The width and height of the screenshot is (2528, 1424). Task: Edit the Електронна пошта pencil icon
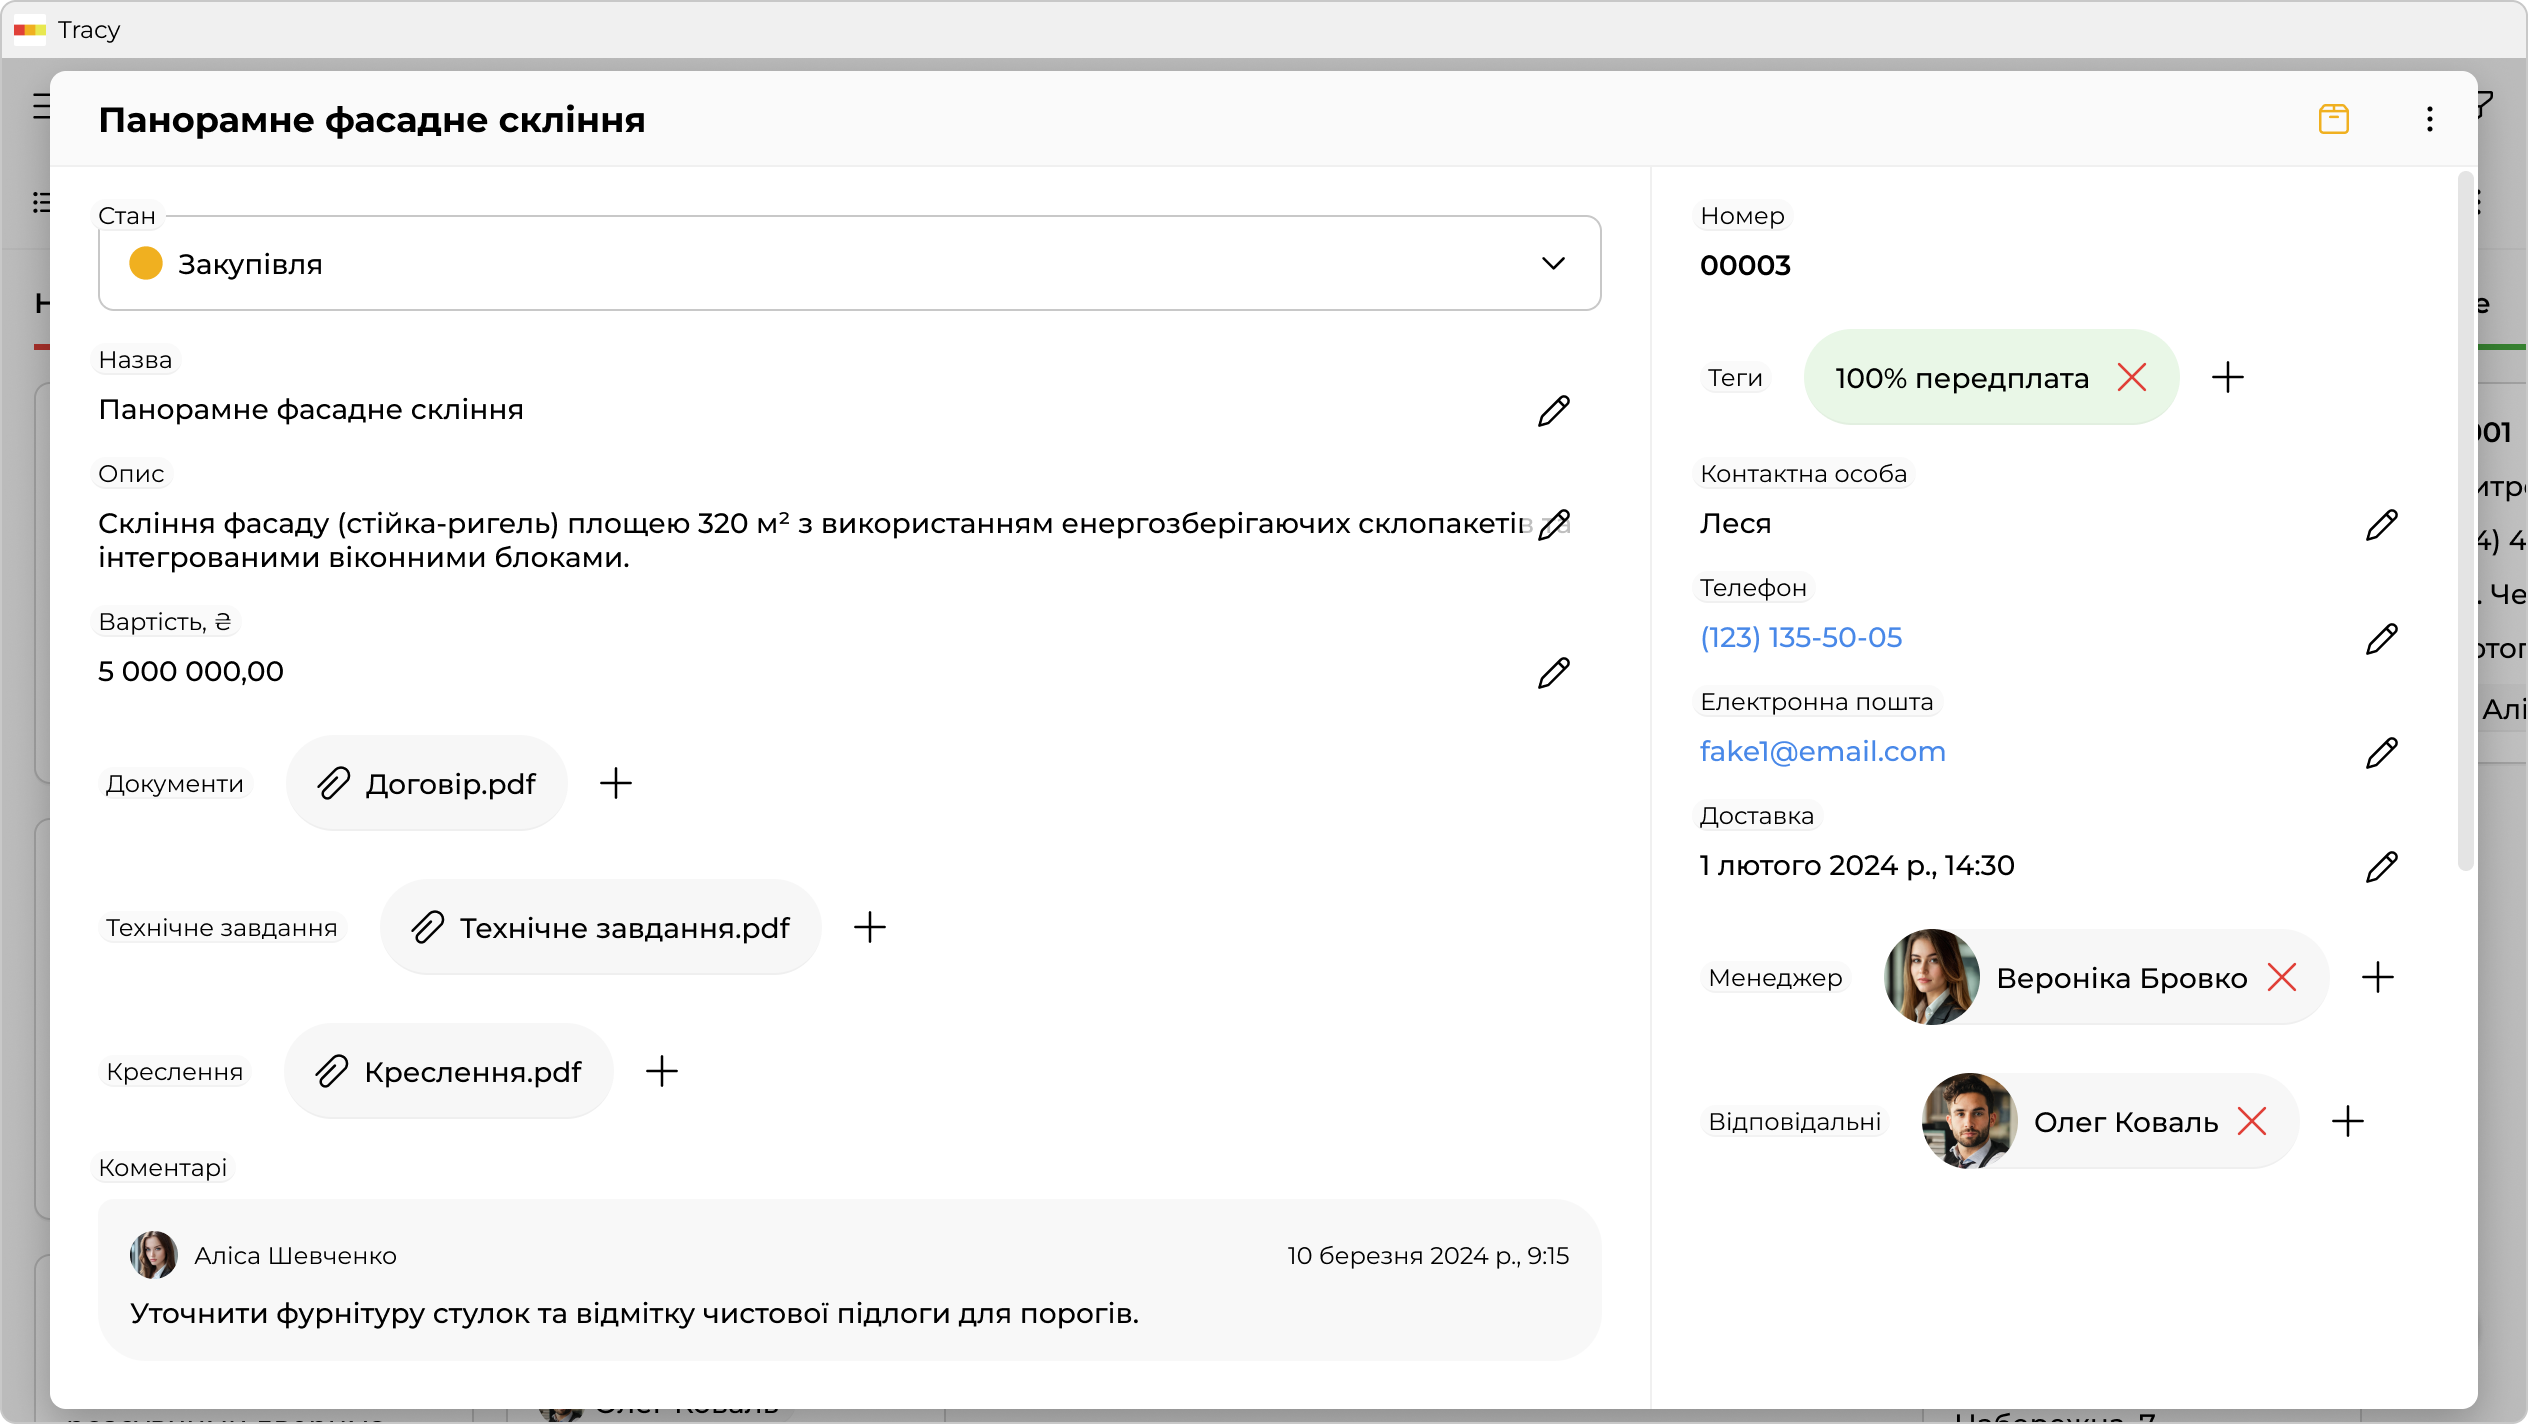coord(2381,753)
